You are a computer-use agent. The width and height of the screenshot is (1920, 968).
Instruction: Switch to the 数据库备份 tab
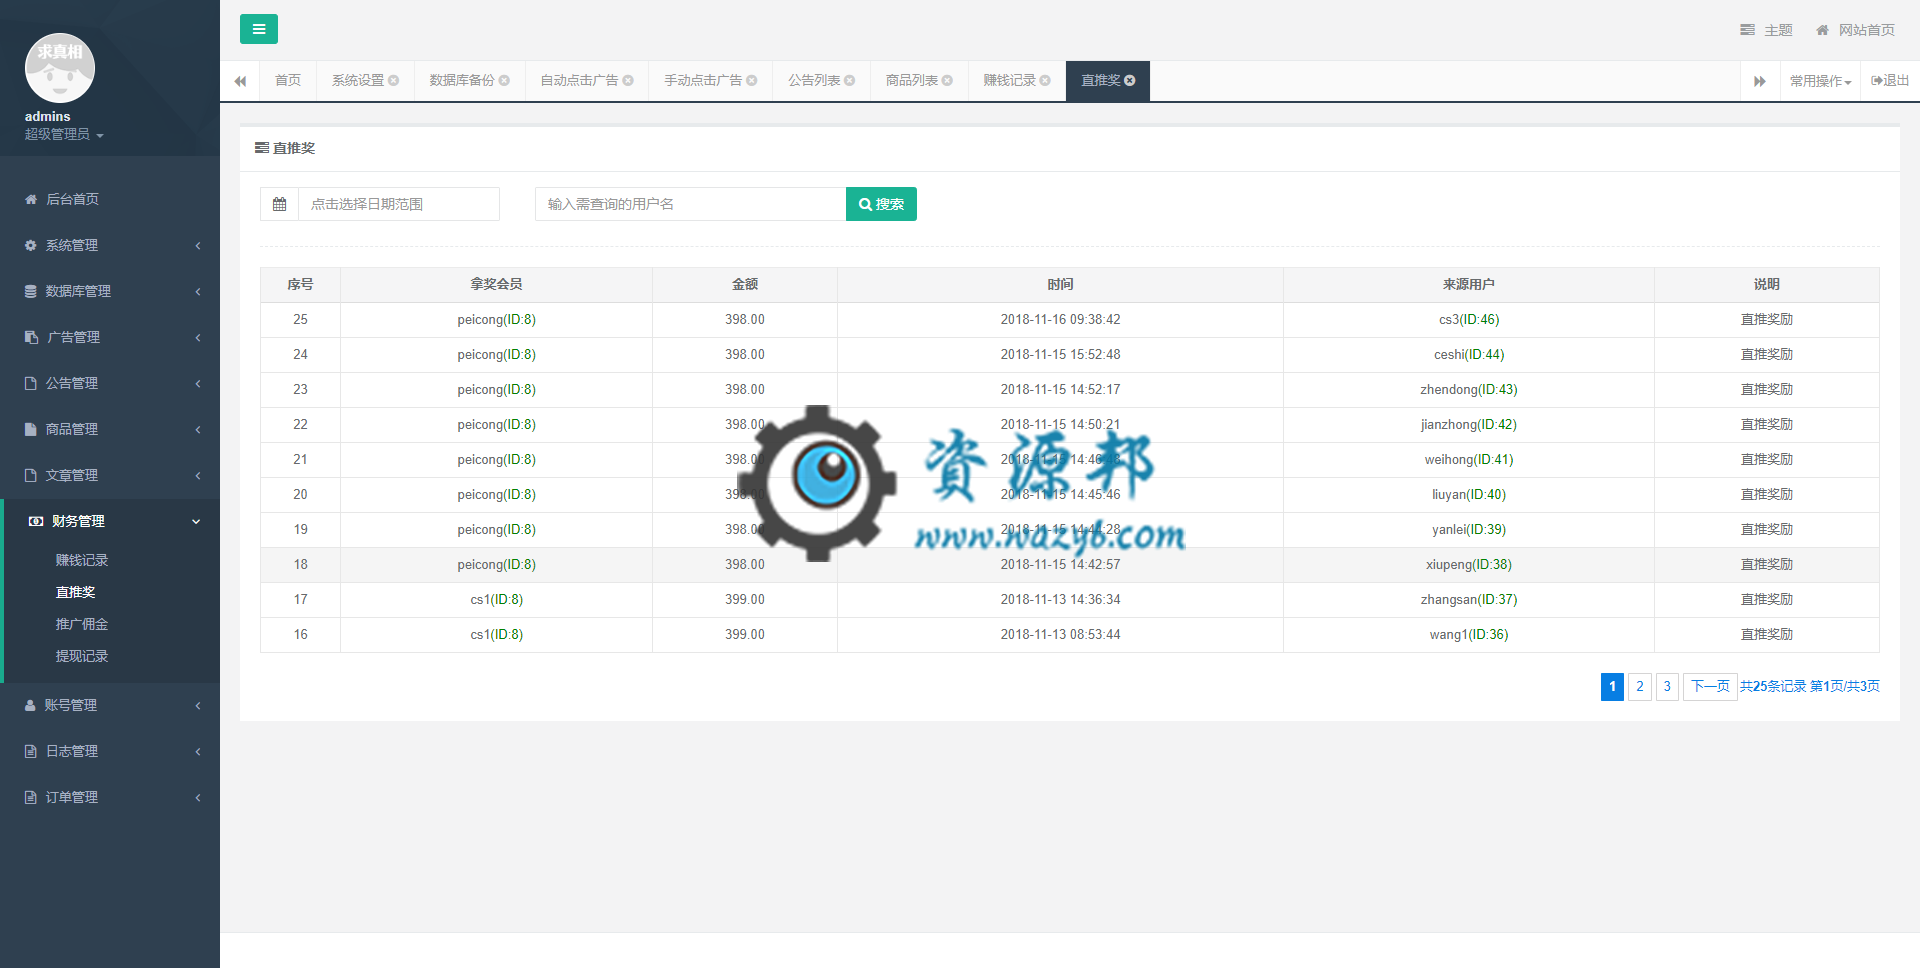coord(462,80)
